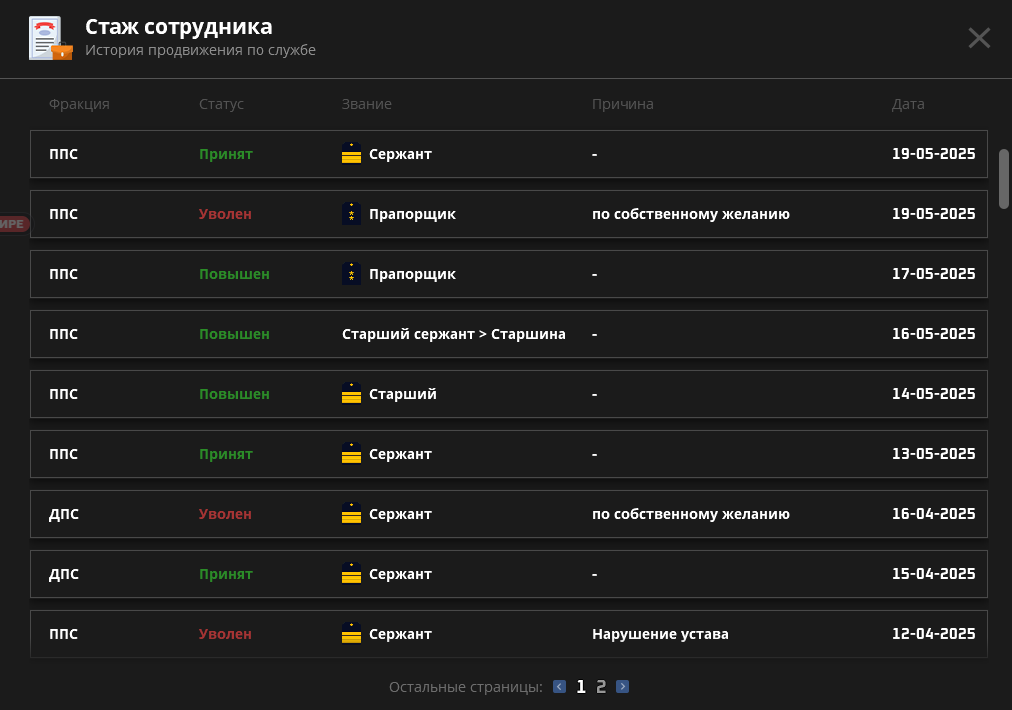
Task: Click the Нарушение устава reason text
Action: click(660, 634)
